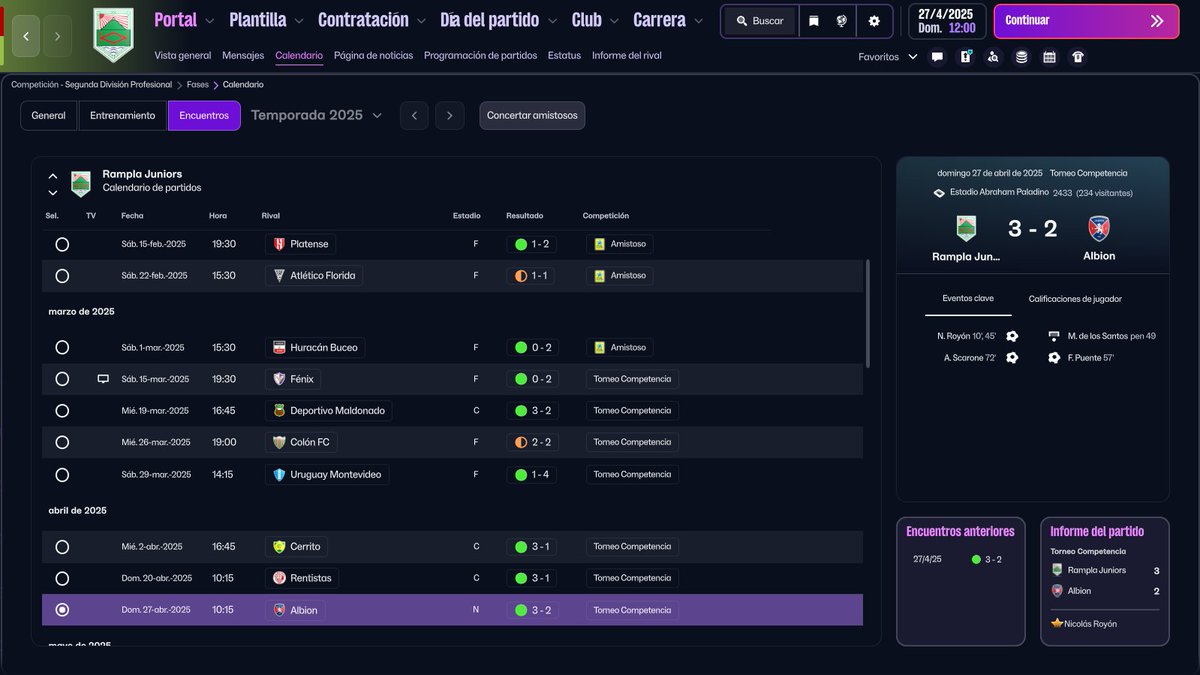Image resolution: width=1200 pixels, height=675 pixels.
Task: Select the radio button for Rentistas match
Action: click(x=62, y=579)
